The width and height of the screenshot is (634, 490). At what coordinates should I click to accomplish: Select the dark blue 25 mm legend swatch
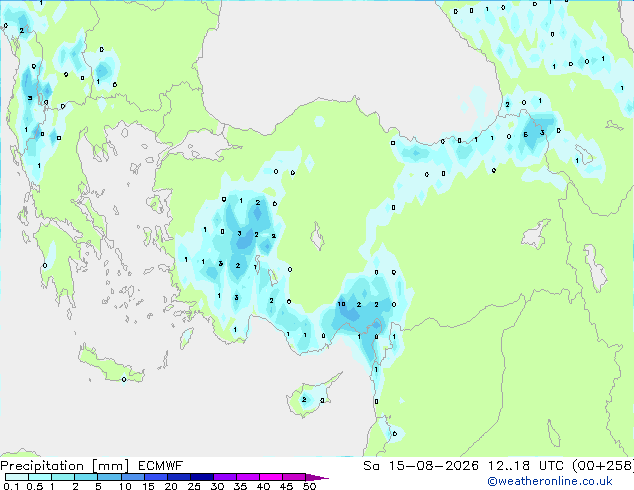click(202, 477)
